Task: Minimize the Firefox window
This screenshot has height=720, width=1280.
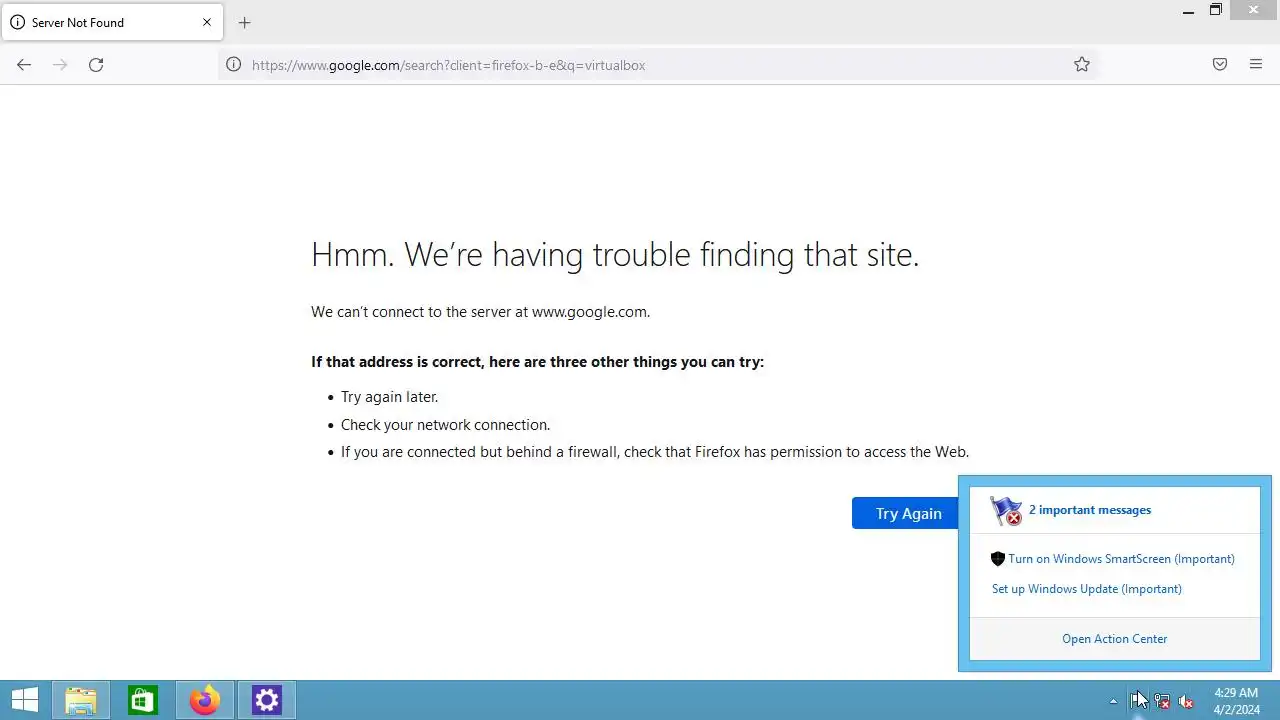Action: [x=1188, y=11]
